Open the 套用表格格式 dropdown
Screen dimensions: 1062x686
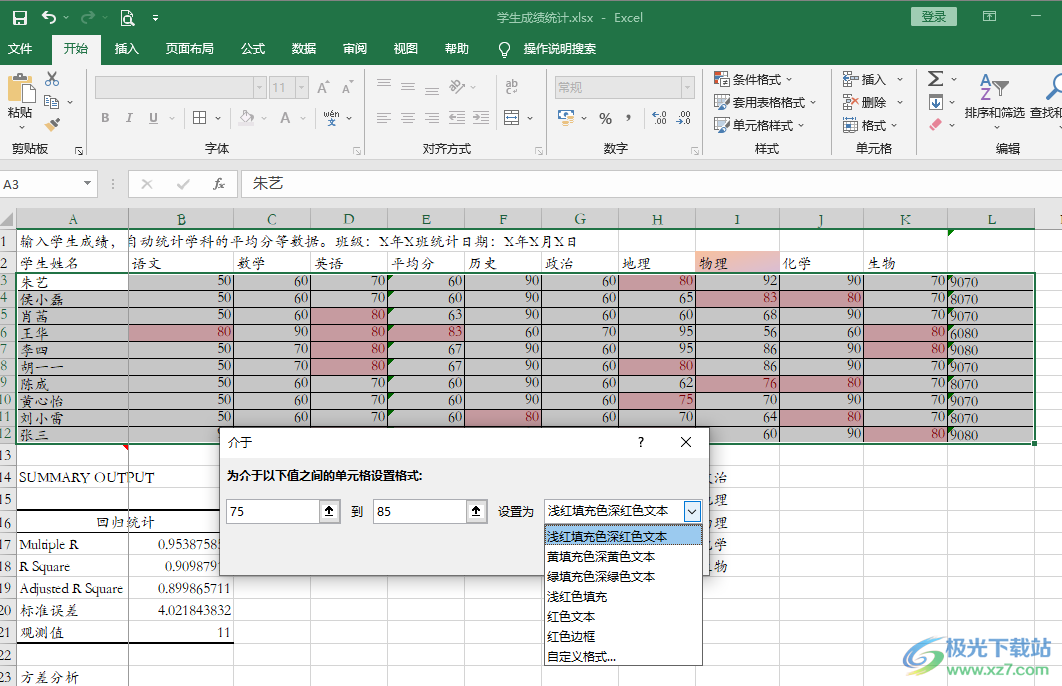pyautogui.click(x=765, y=102)
